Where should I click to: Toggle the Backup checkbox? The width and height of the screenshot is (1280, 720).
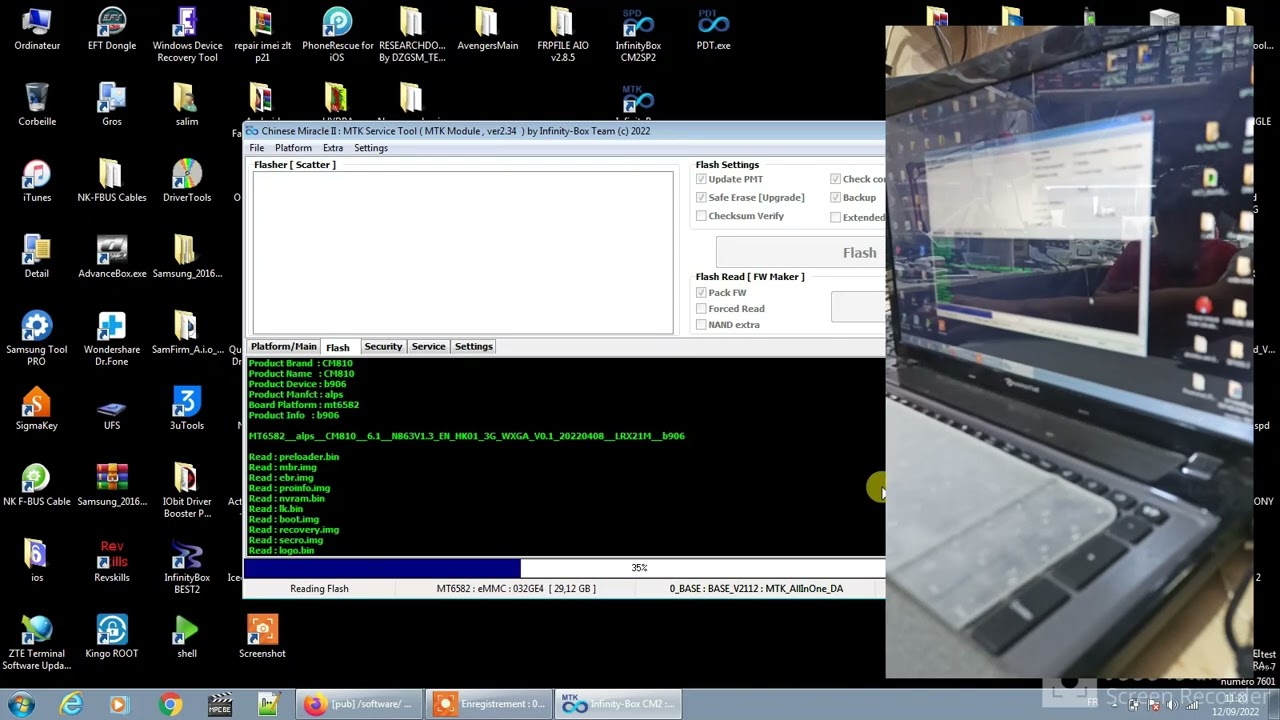coord(835,197)
